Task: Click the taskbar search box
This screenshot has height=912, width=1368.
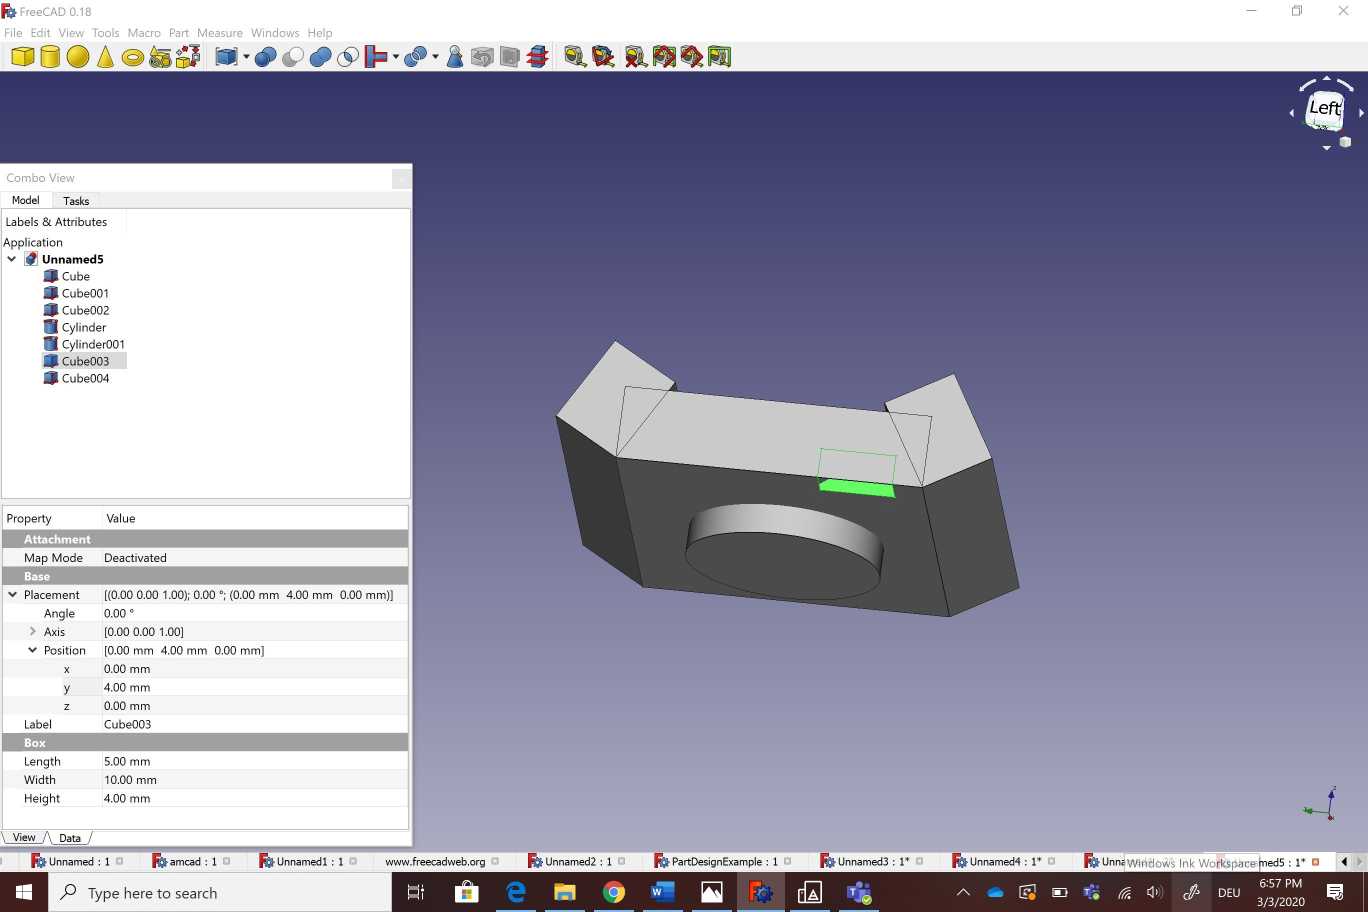Action: [x=220, y=892]
